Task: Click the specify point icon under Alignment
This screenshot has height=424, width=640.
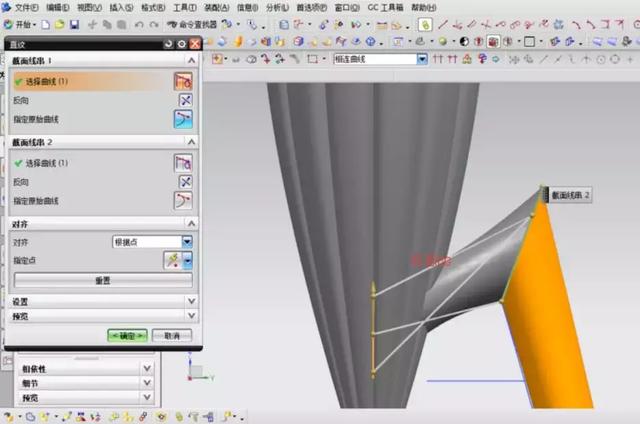Action: point(172,260)
